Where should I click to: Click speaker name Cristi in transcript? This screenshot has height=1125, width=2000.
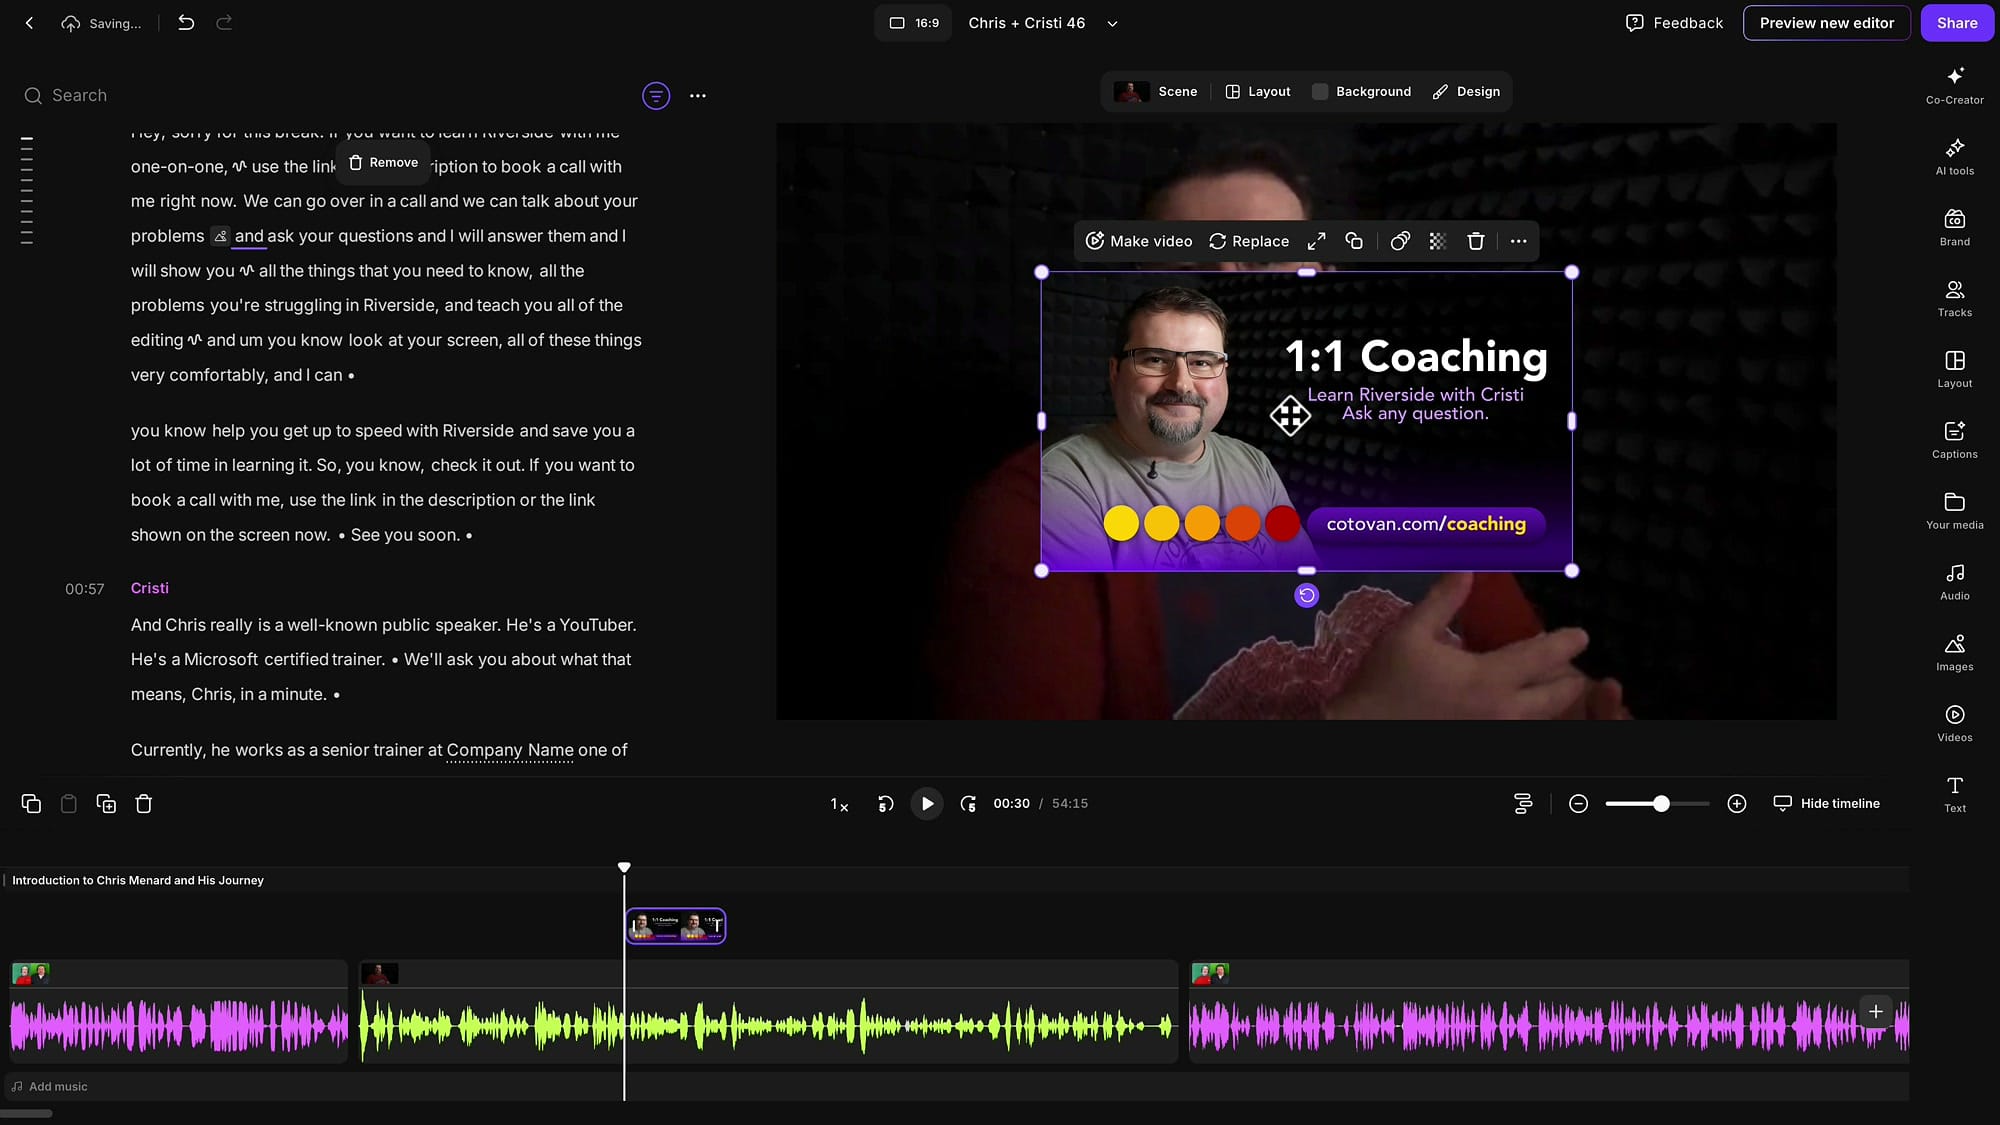point(150,589)
